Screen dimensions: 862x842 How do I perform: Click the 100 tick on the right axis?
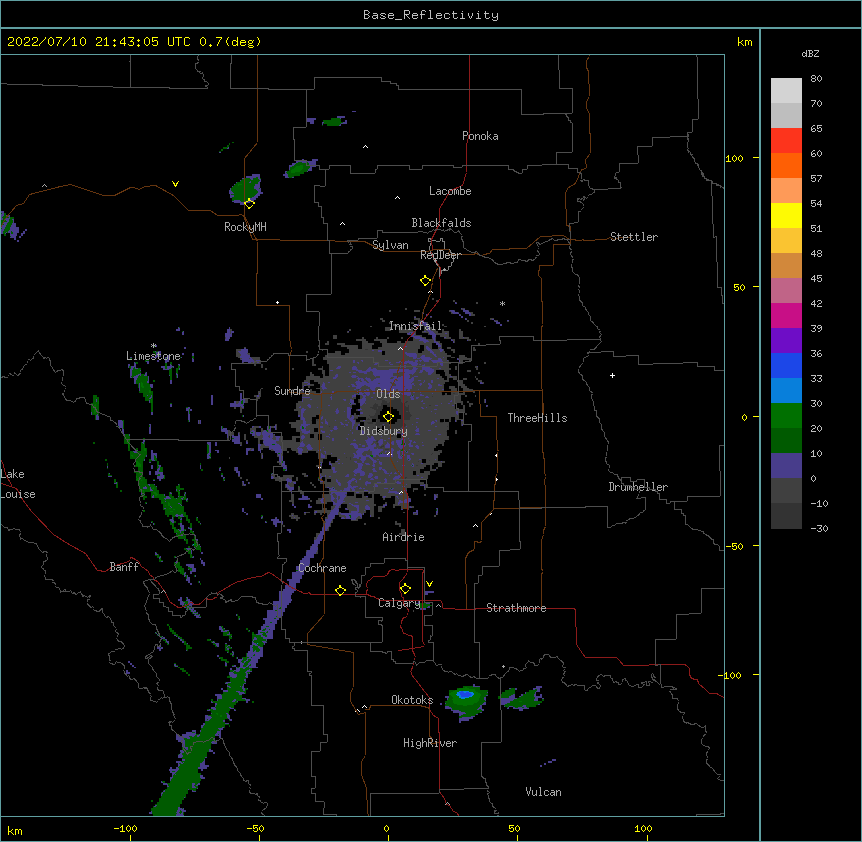734,158
